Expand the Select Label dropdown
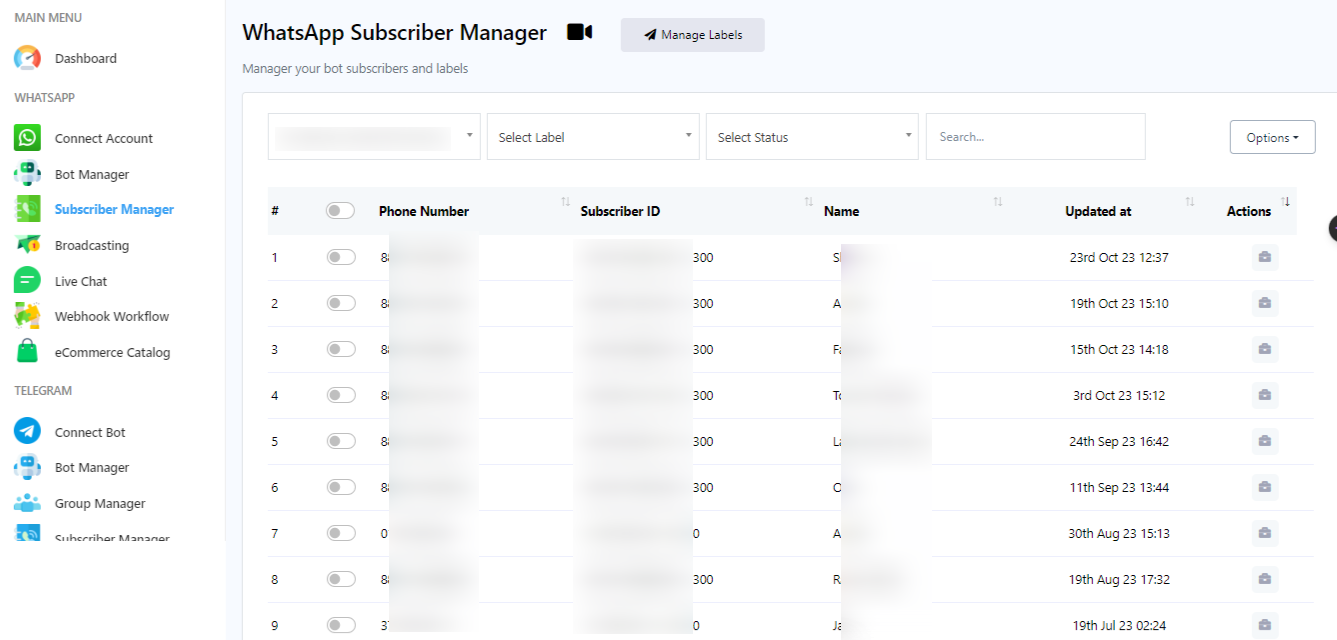This screenshot has width=1337, height=640. (x=593, y=137)
